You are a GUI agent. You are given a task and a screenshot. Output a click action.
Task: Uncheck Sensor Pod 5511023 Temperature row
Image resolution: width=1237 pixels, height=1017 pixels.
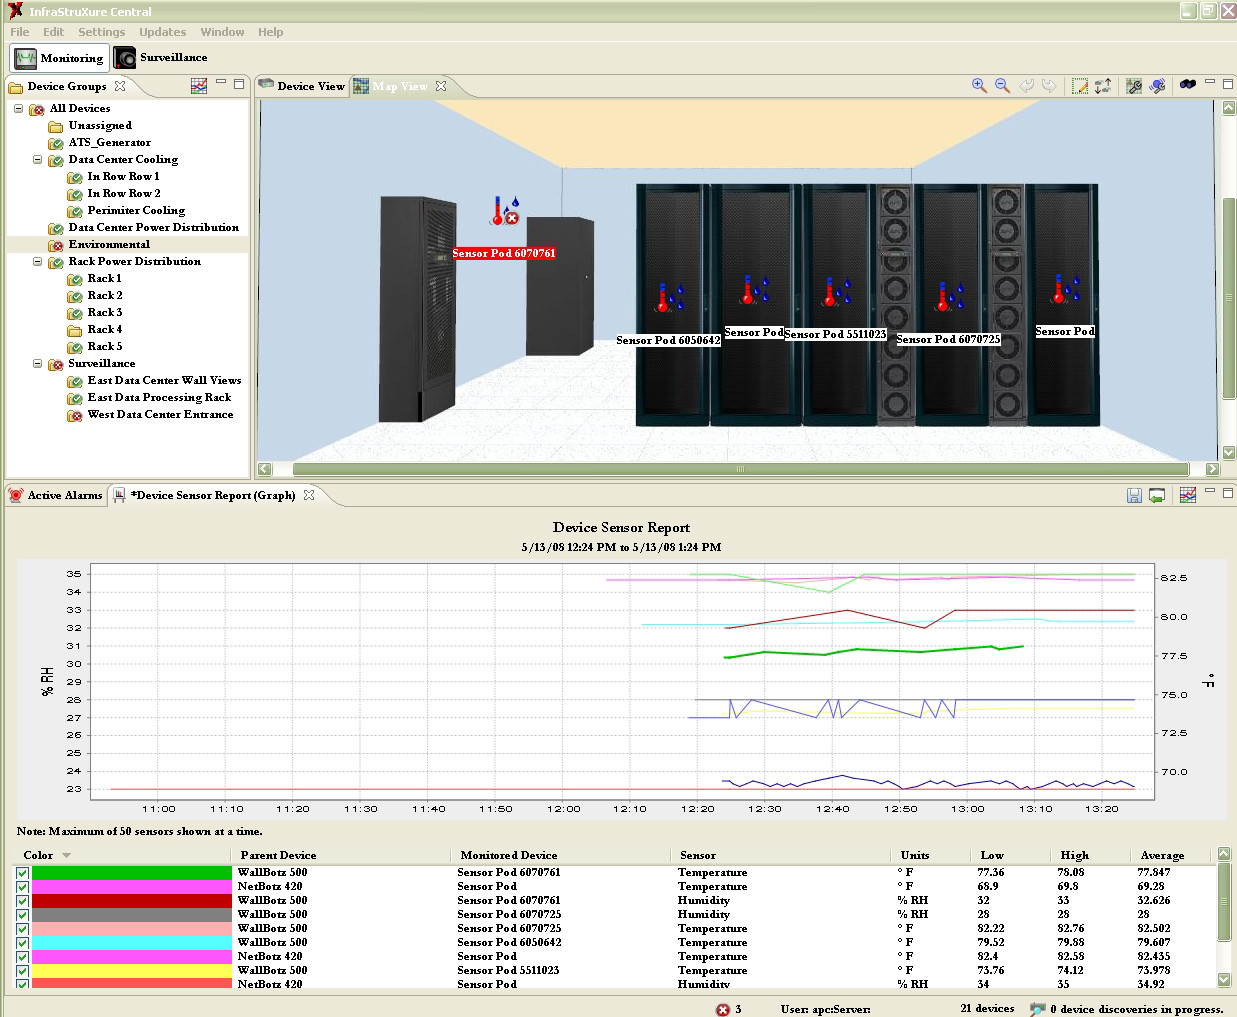22,971
